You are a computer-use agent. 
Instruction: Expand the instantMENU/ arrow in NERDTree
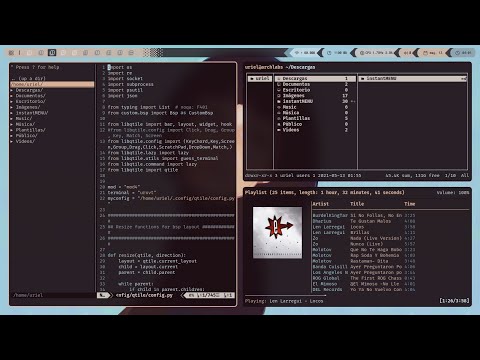(x=12, y=113)
